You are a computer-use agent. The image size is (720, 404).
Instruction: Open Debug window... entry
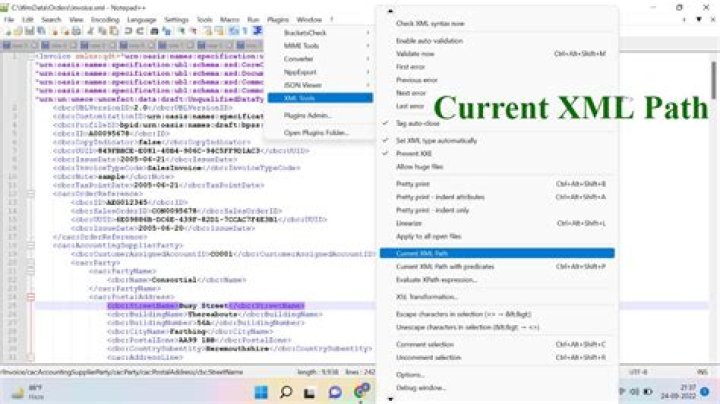click(497, 387)
